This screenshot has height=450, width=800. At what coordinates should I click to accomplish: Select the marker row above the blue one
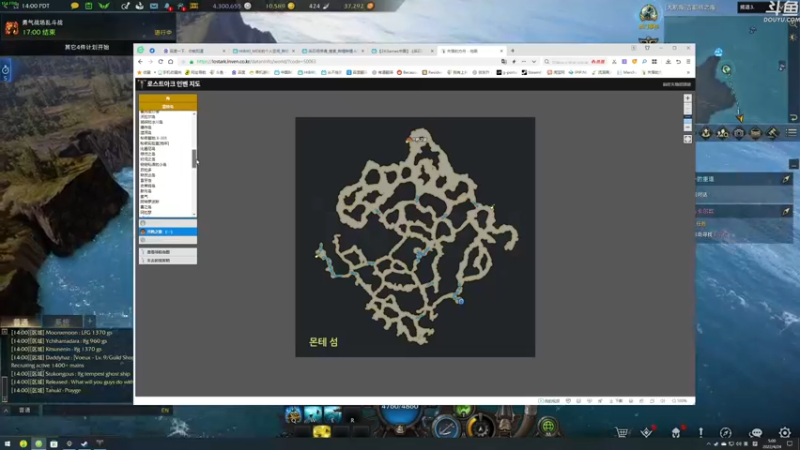click(x=168, y=223)
